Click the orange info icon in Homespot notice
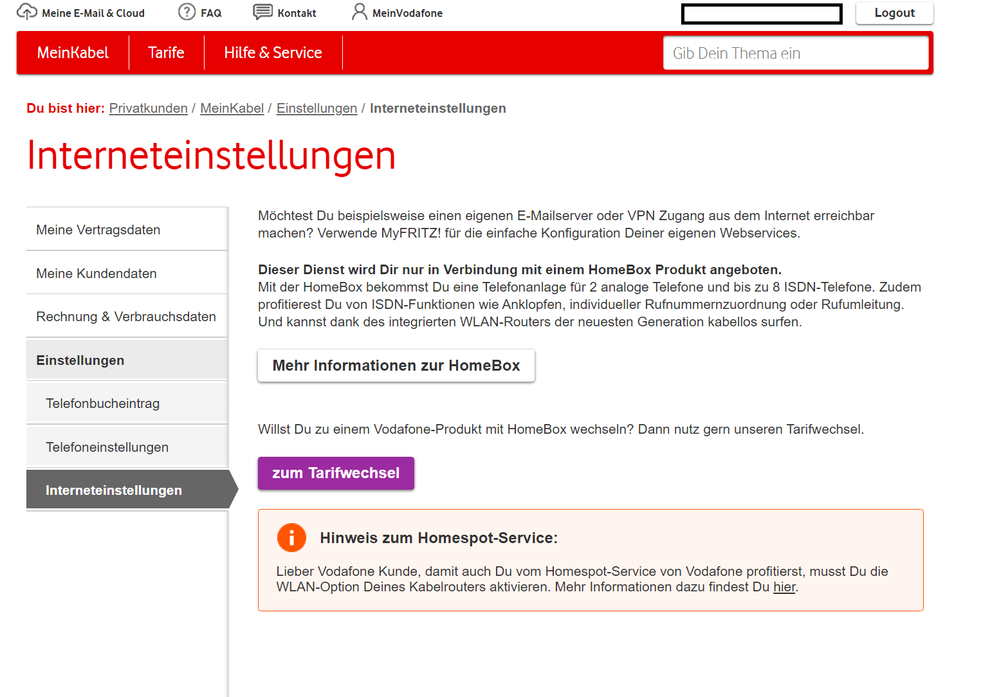 click(291, 538)
